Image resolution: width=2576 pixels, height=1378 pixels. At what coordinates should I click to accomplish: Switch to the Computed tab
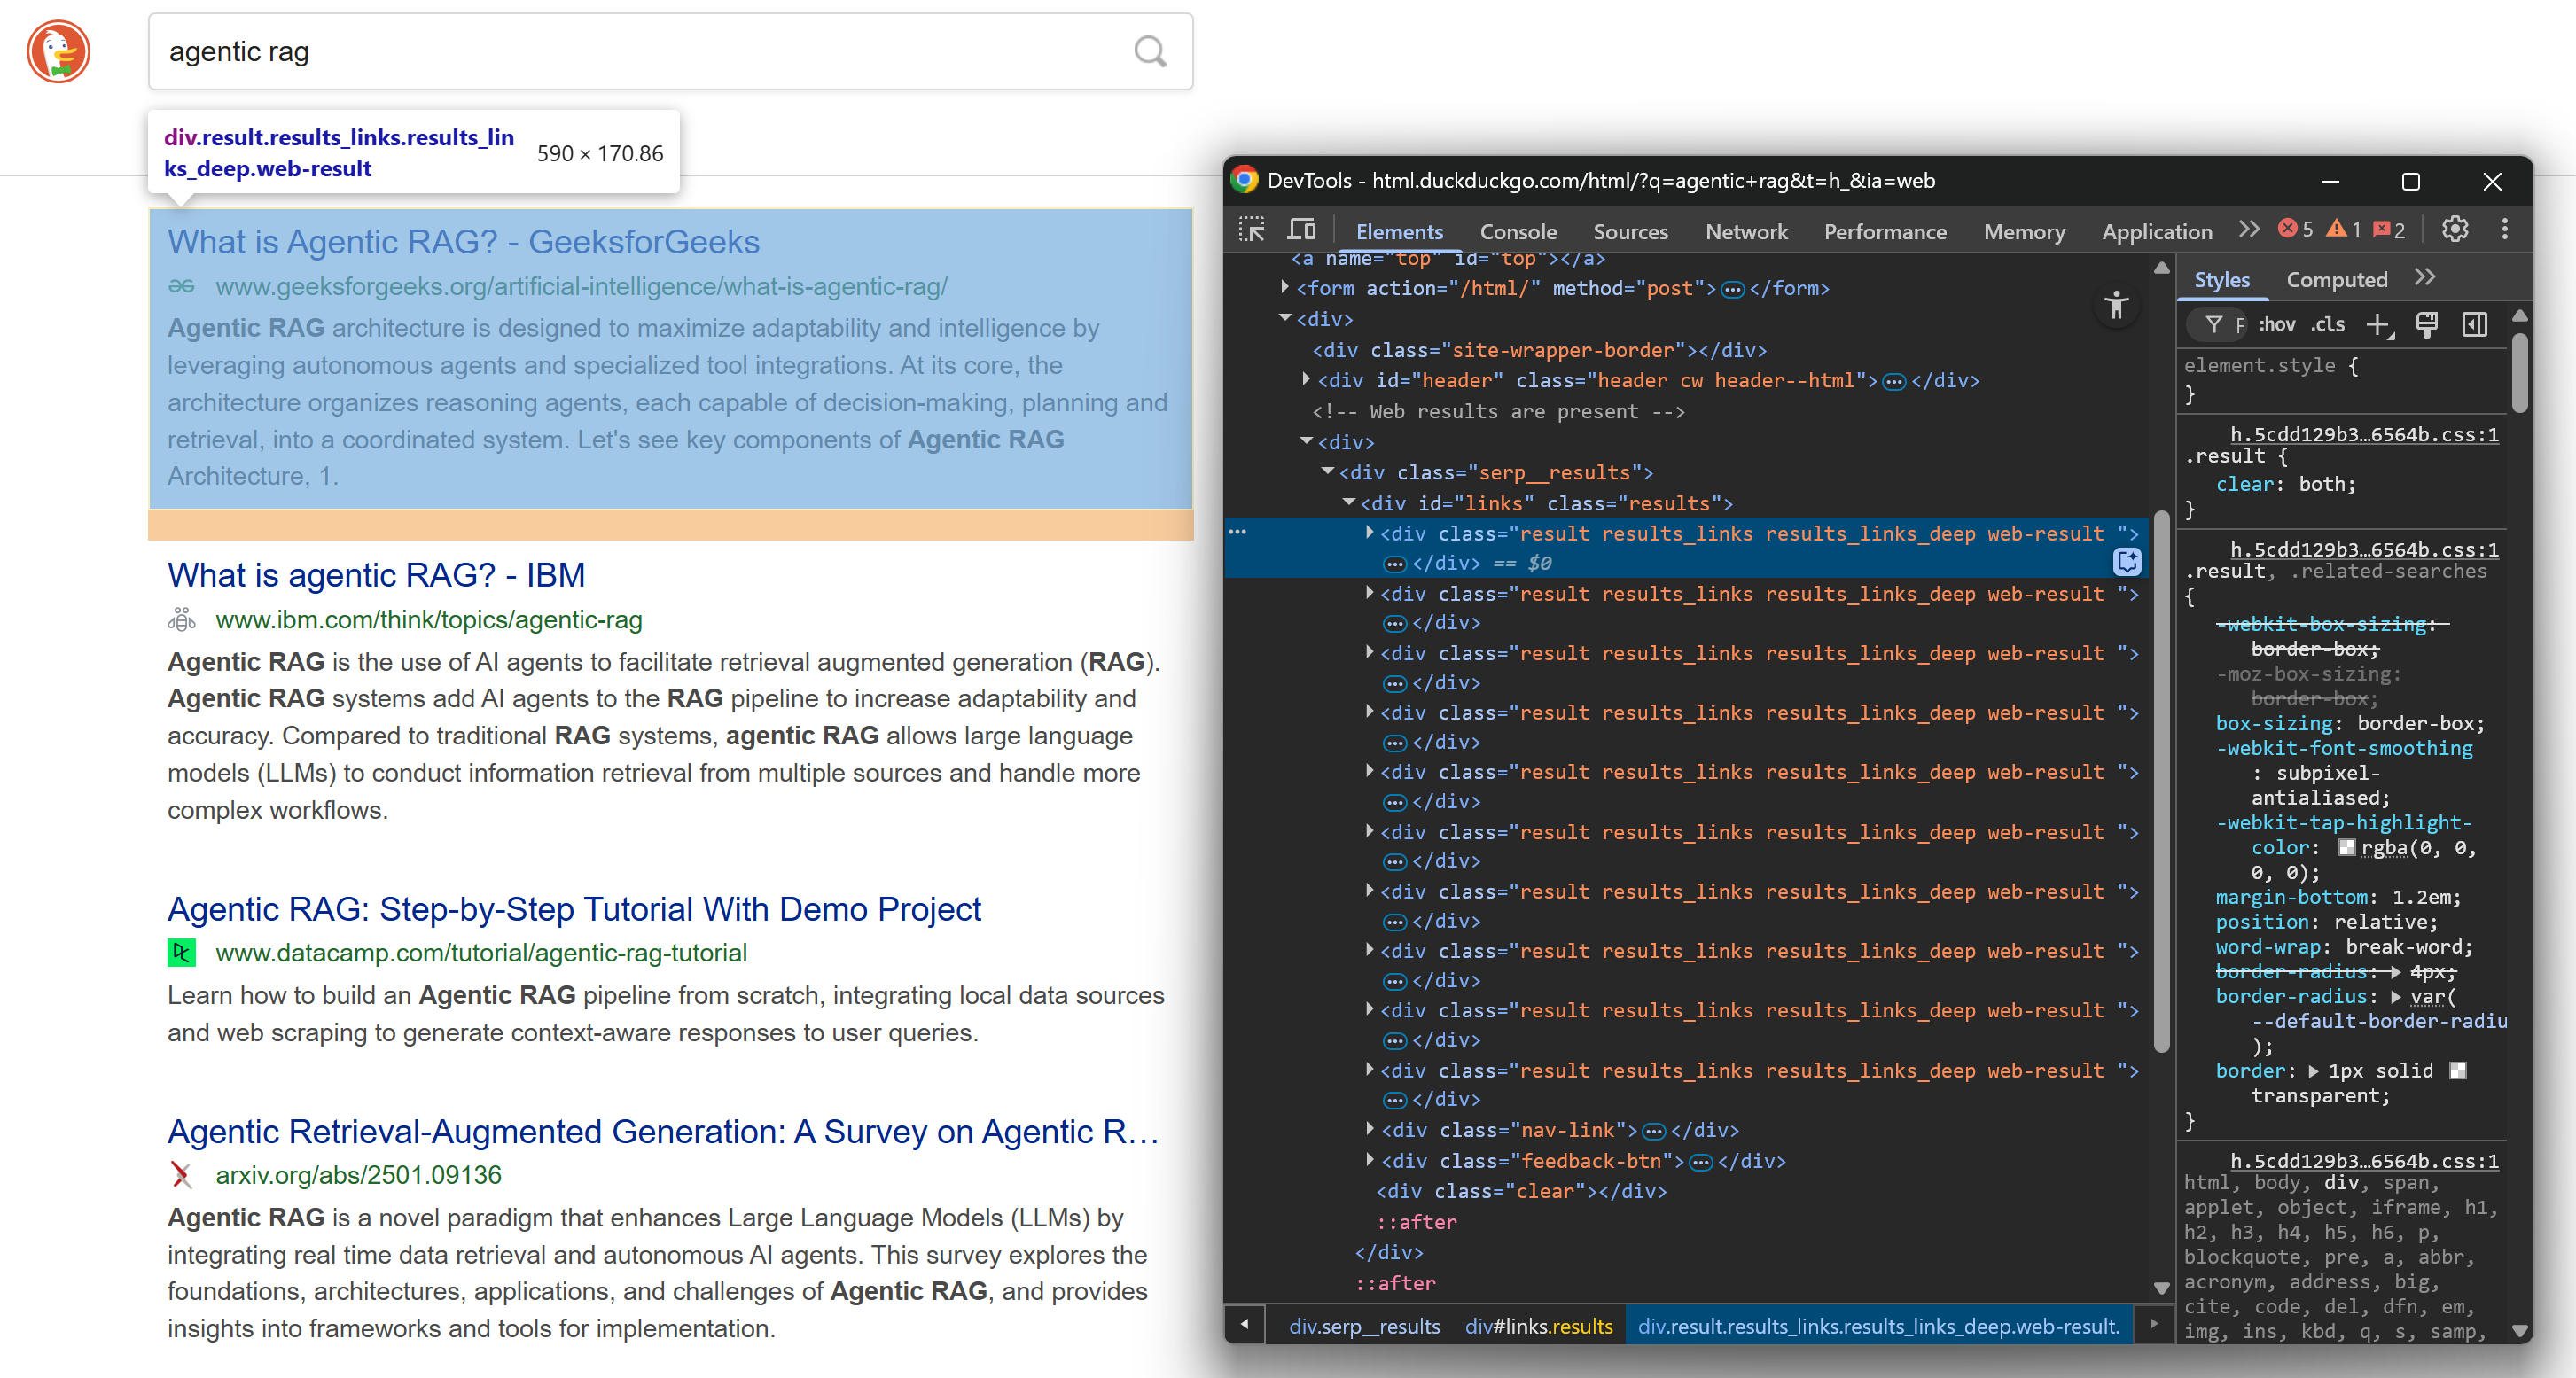pos(2335,279)
